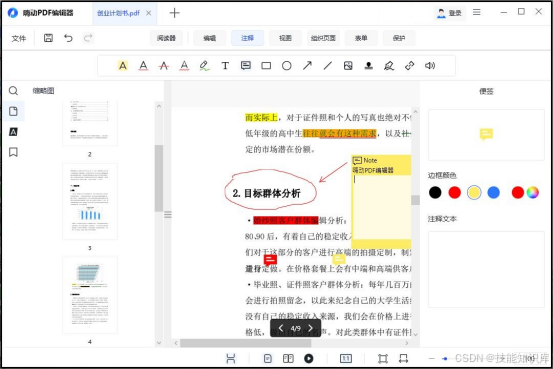The height and width of the screenshot is (369, 553).
Task: Click the fit page icon
Action: (x=383, y=358)
